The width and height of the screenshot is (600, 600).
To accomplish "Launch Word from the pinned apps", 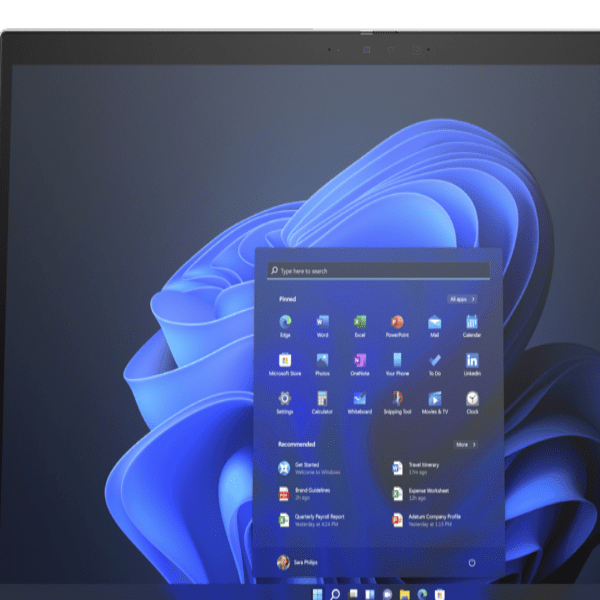I will (322, 326).
